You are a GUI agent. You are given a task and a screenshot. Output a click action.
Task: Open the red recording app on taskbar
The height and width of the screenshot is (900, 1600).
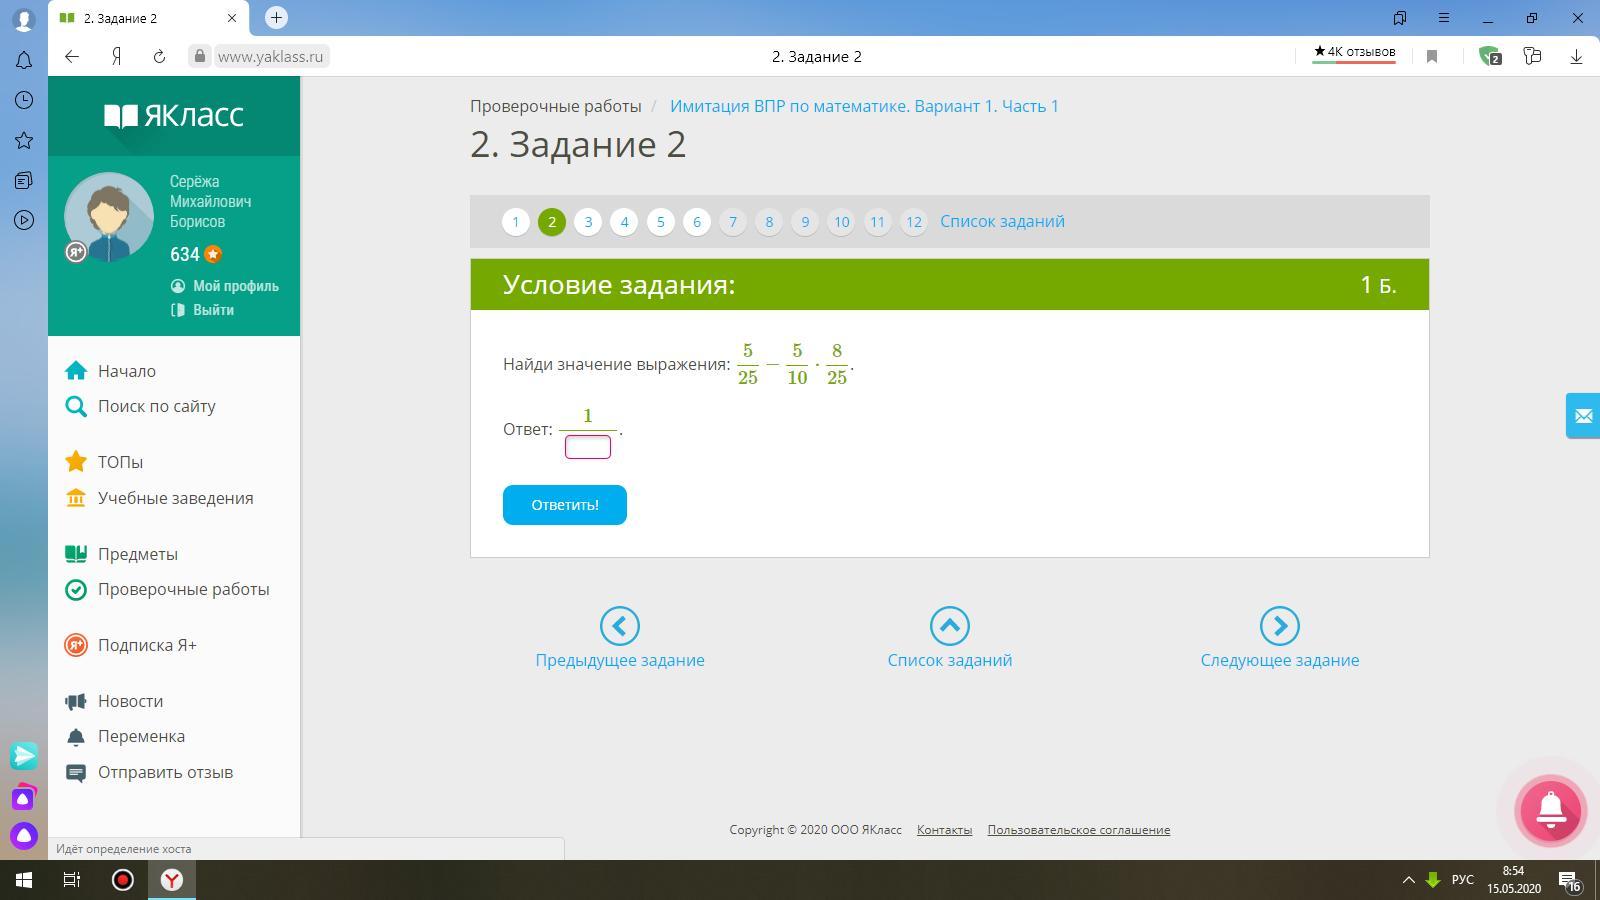coord(123,880)
